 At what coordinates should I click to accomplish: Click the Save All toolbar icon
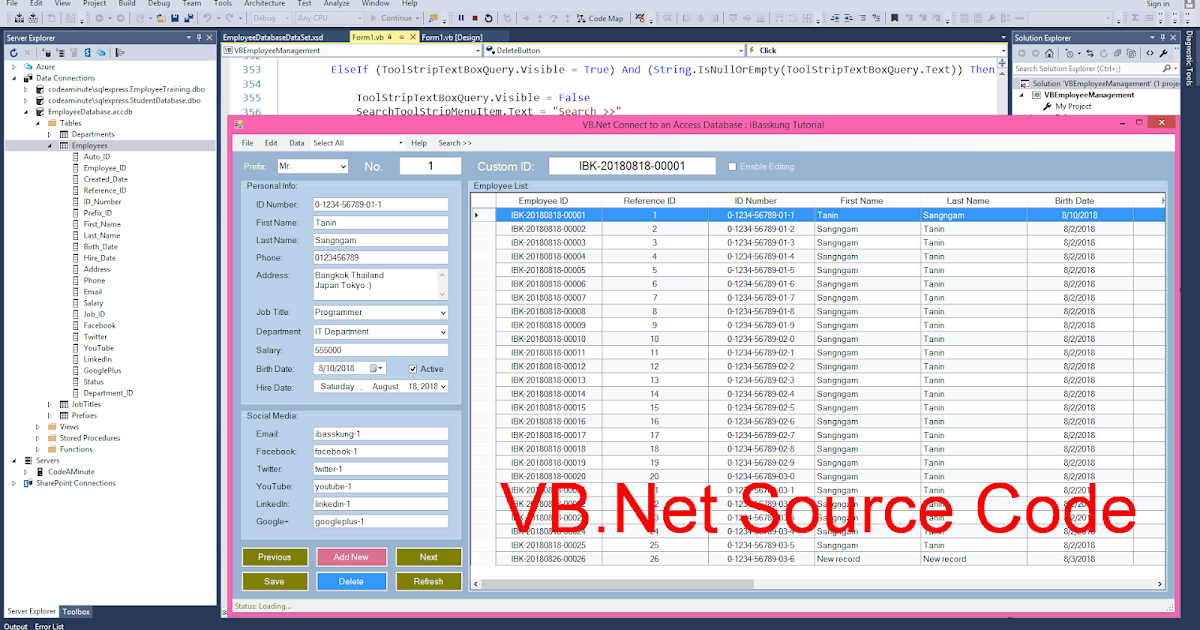coord(189,16)
